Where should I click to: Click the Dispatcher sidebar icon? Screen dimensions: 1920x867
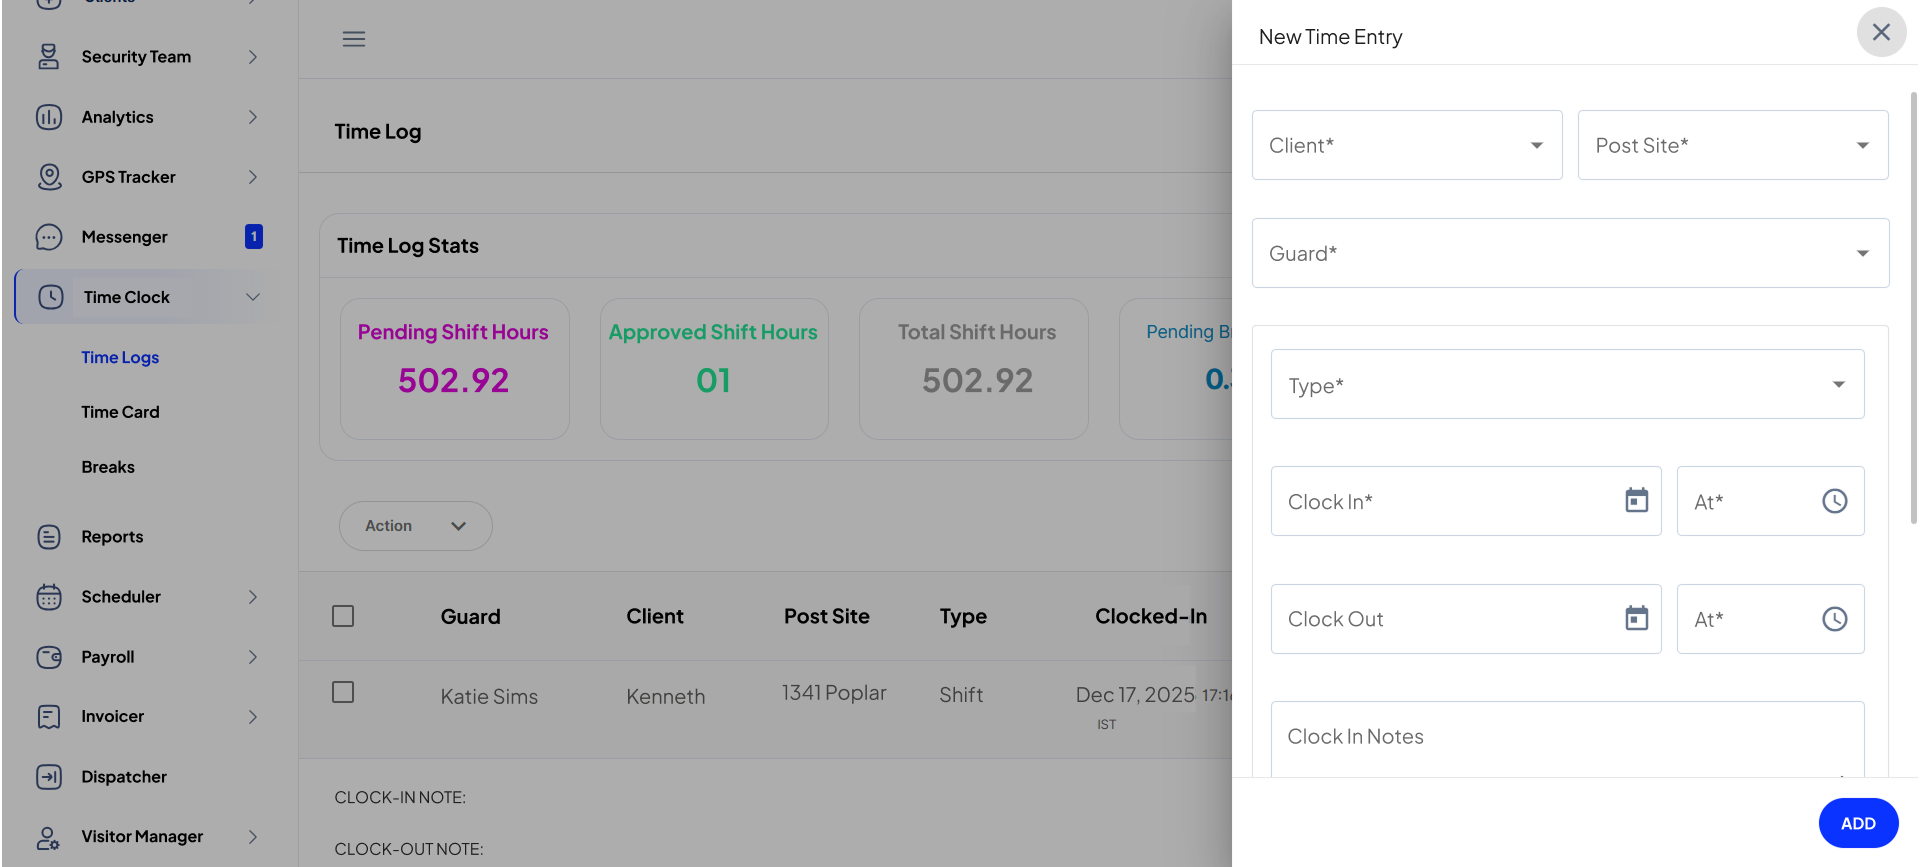click(49, 777)
